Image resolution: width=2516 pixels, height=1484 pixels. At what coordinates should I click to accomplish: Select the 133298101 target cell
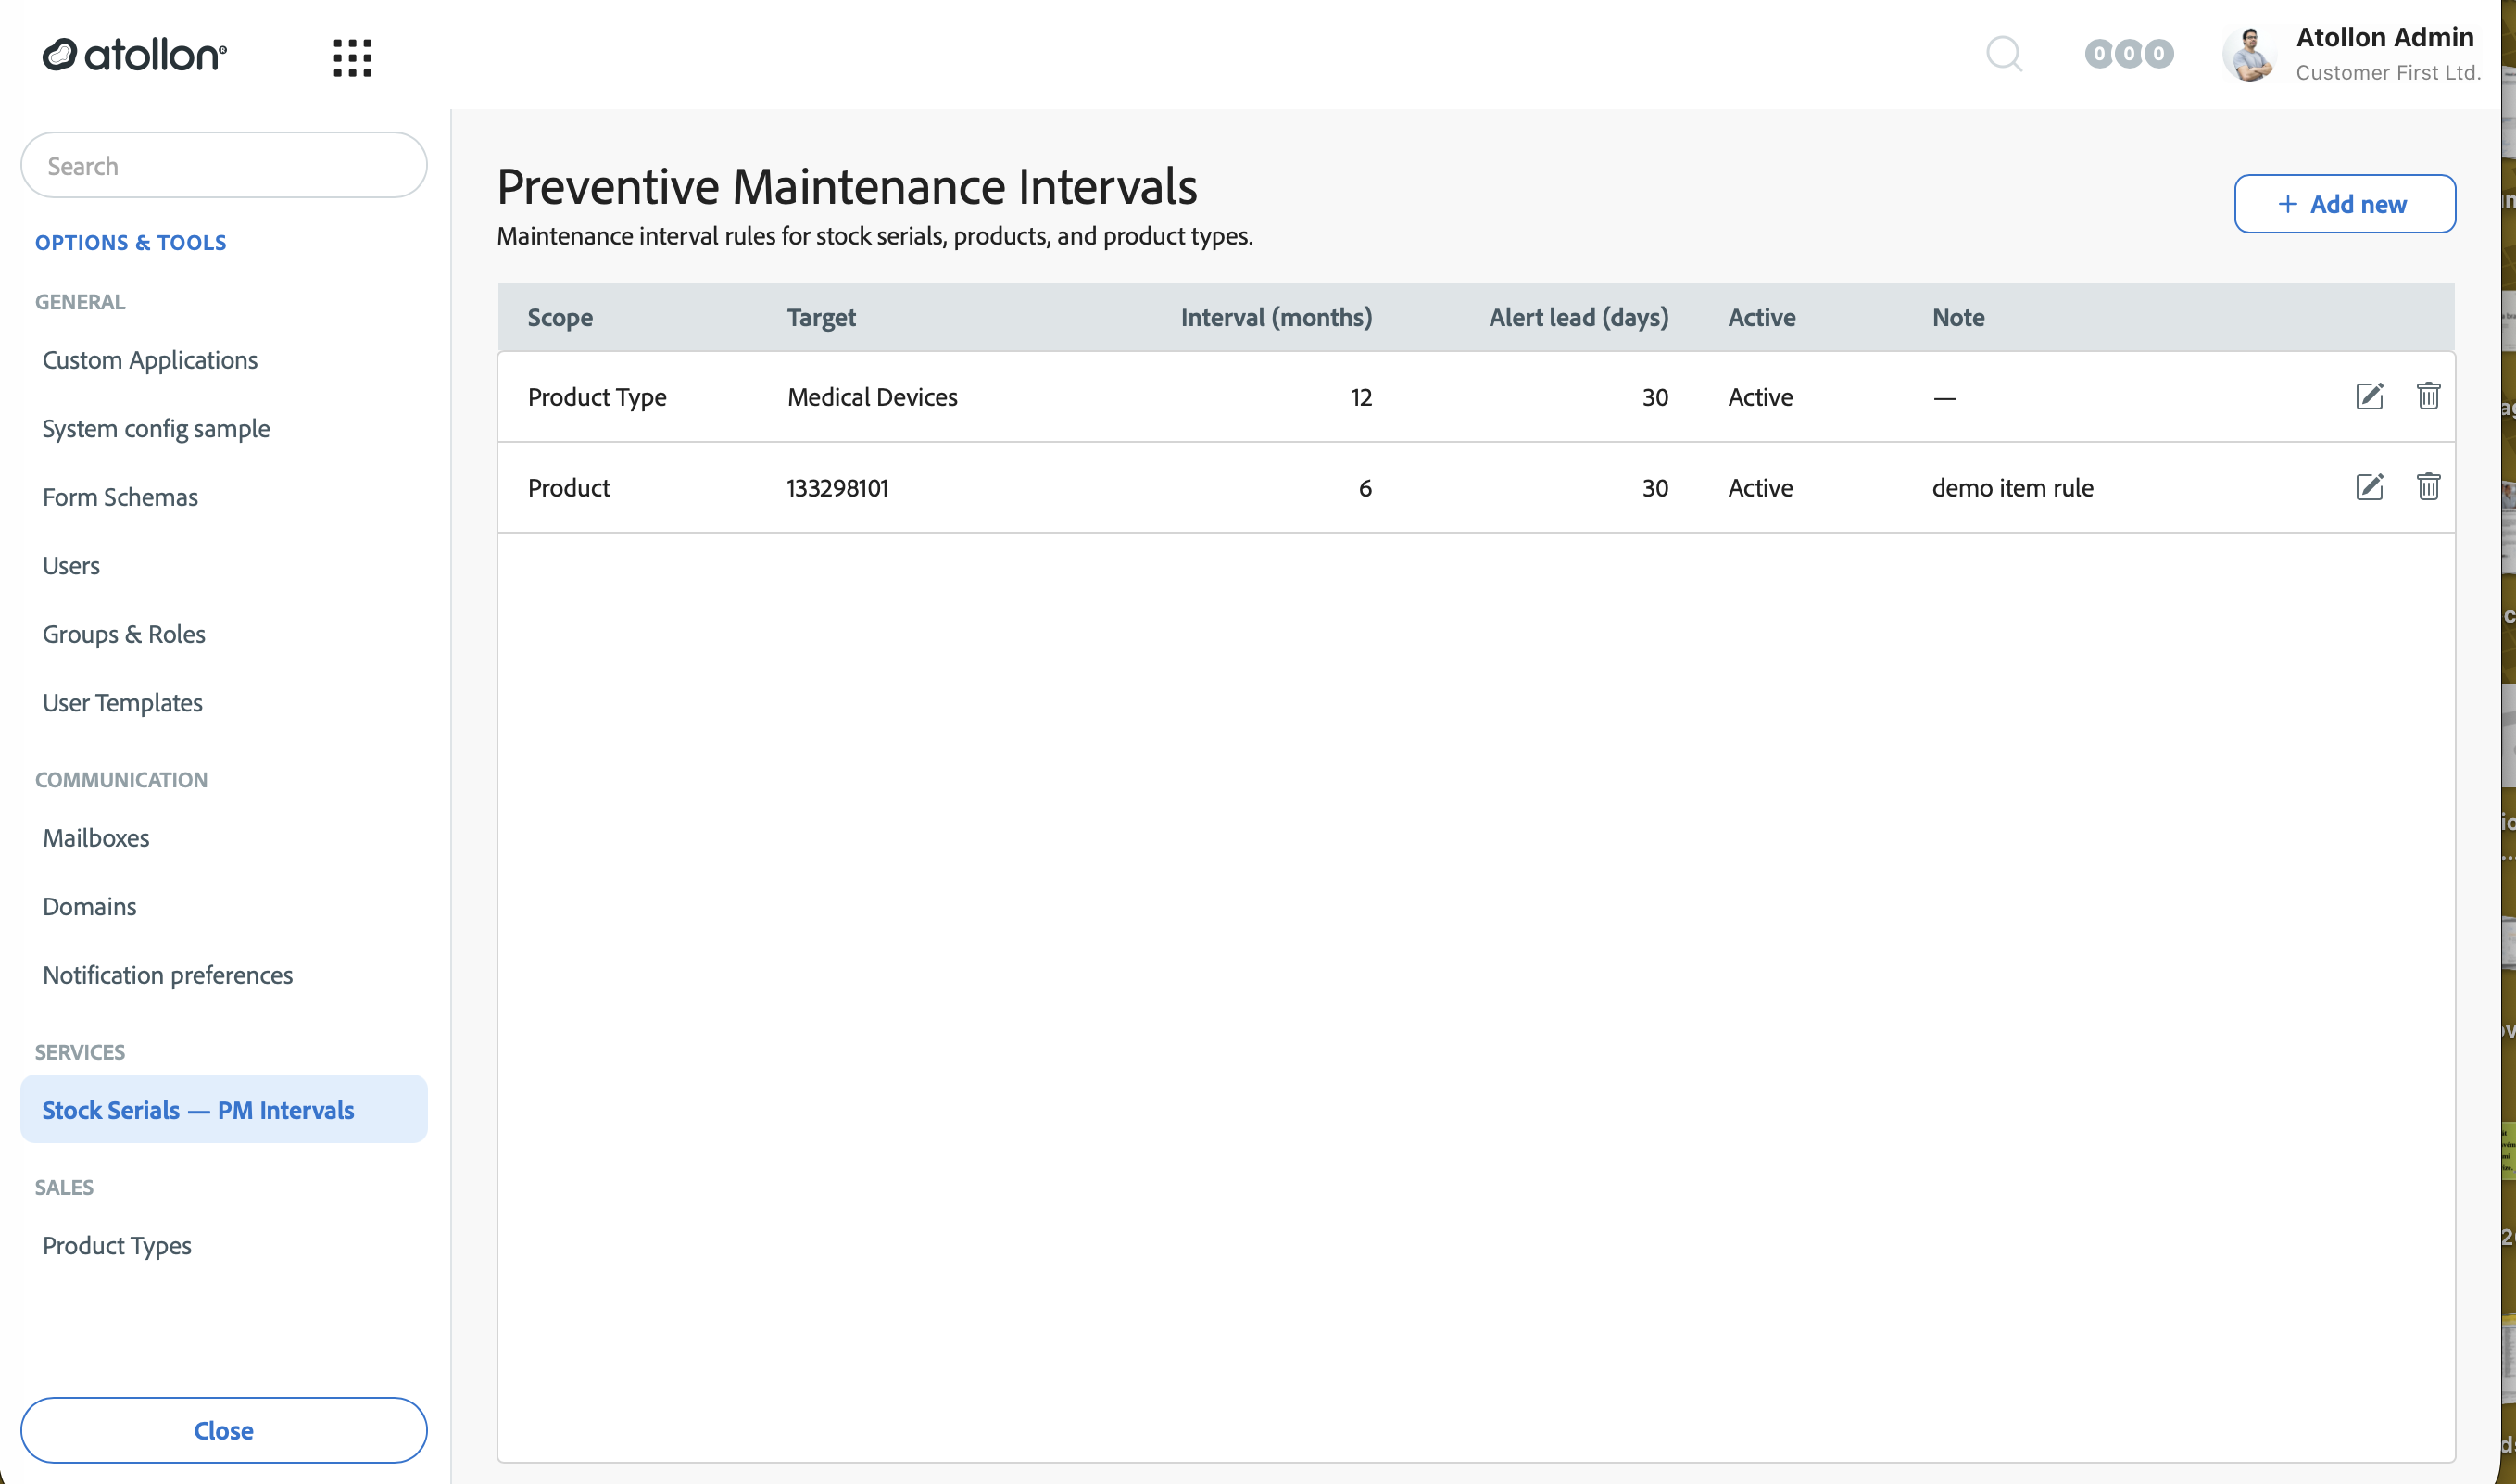(837, 488)
